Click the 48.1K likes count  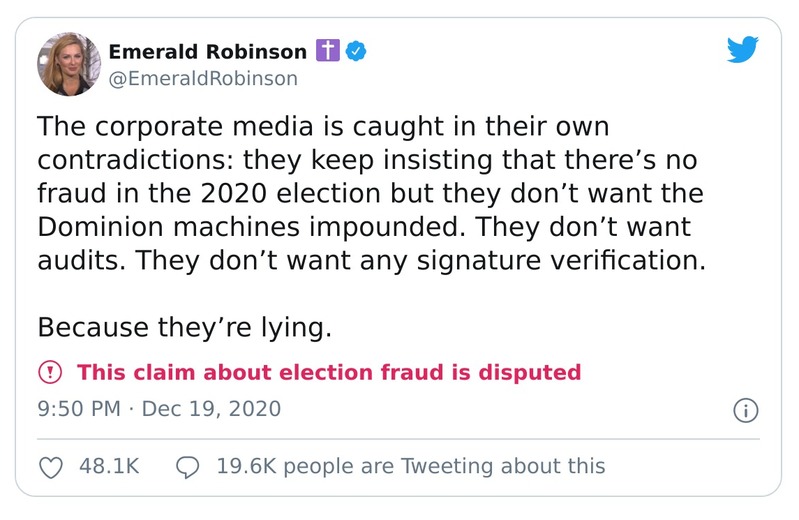(x=108, y=466)
